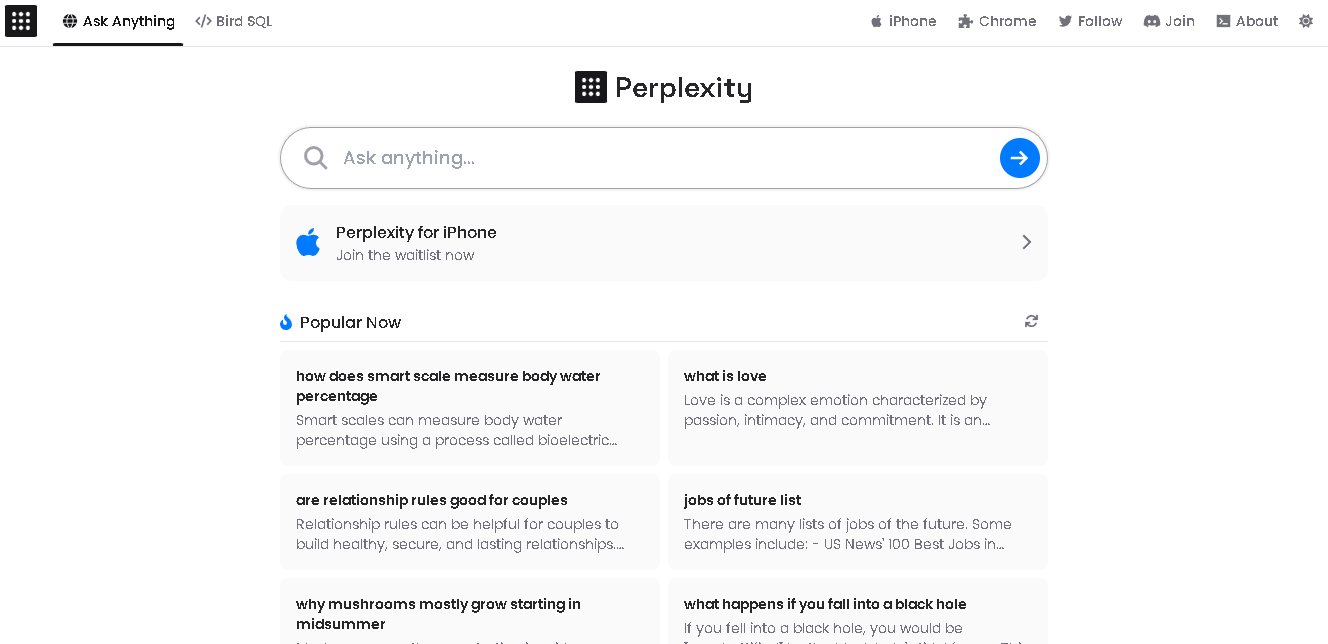Open 'are relationship rules good for couples' card
1328x644 pixels.
coord(470,522)
